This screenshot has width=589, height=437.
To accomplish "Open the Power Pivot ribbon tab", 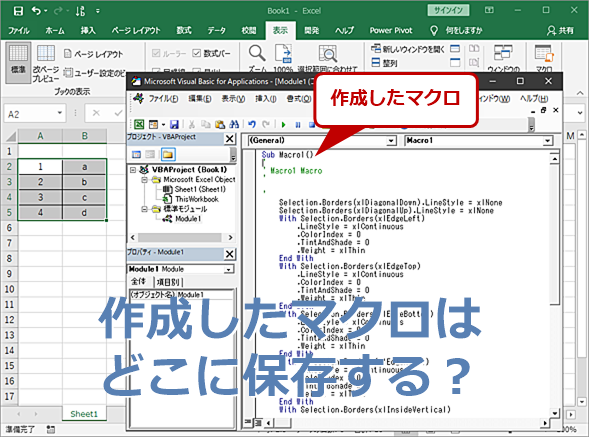I will pyautogui.click(x=391, y=30).
